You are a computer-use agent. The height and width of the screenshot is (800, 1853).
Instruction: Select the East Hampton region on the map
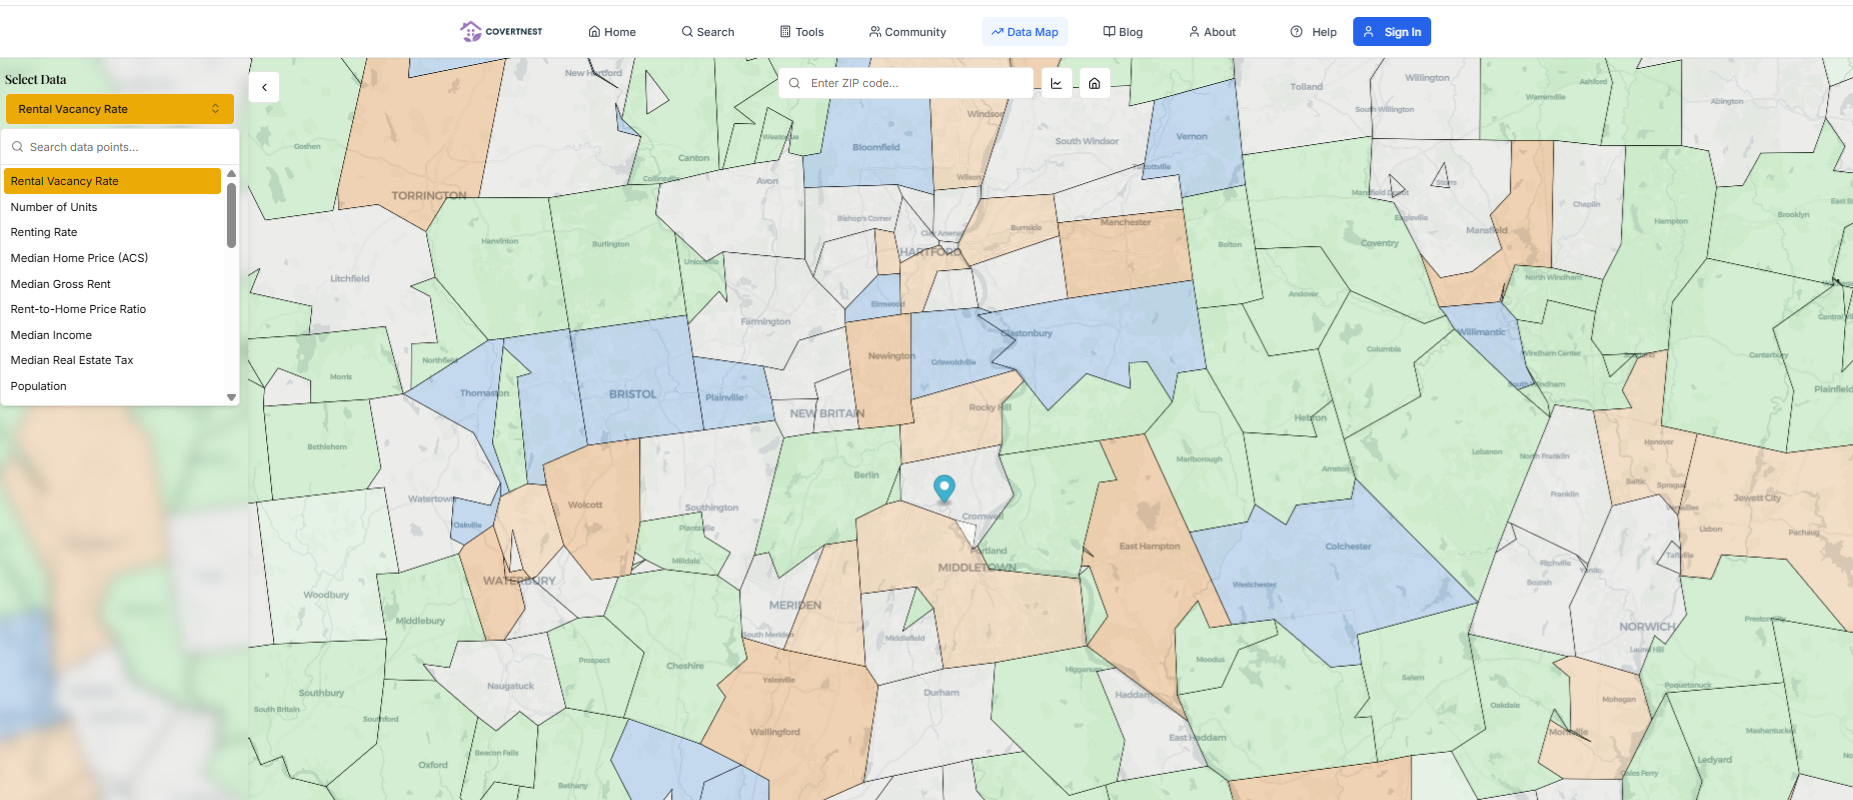[1150, 546]
